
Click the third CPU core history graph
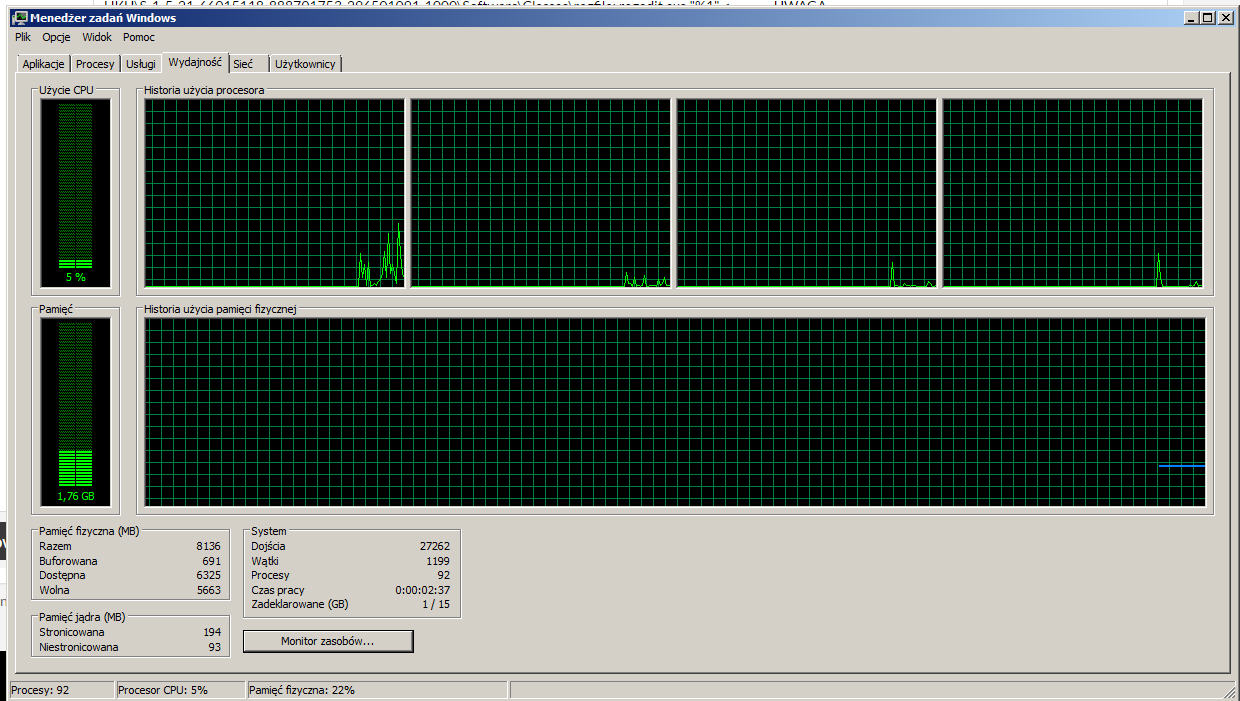click(806, 193)
